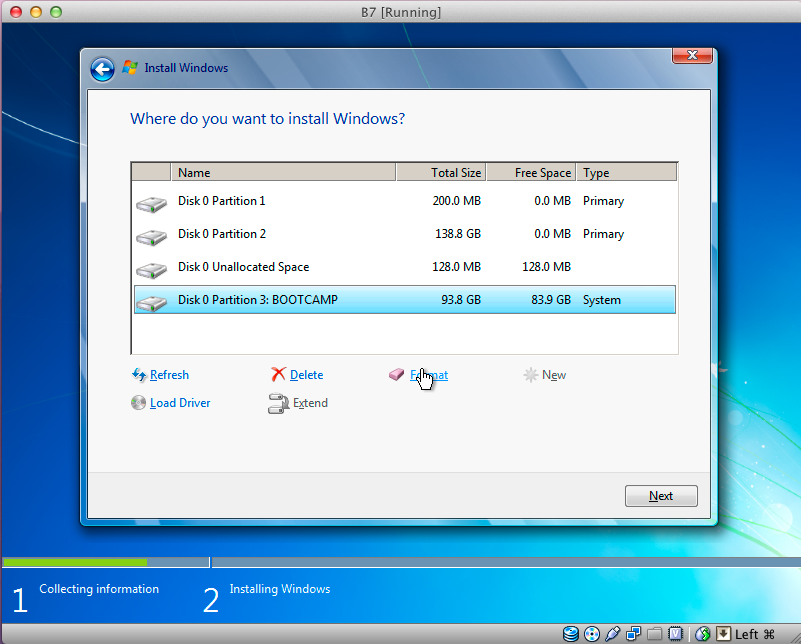Image resolution: width=801 pixels, height=644 pixels.
Task: Click the 138.8 GB total size cell
Action: pyautogui.click(x=458, y=234)
